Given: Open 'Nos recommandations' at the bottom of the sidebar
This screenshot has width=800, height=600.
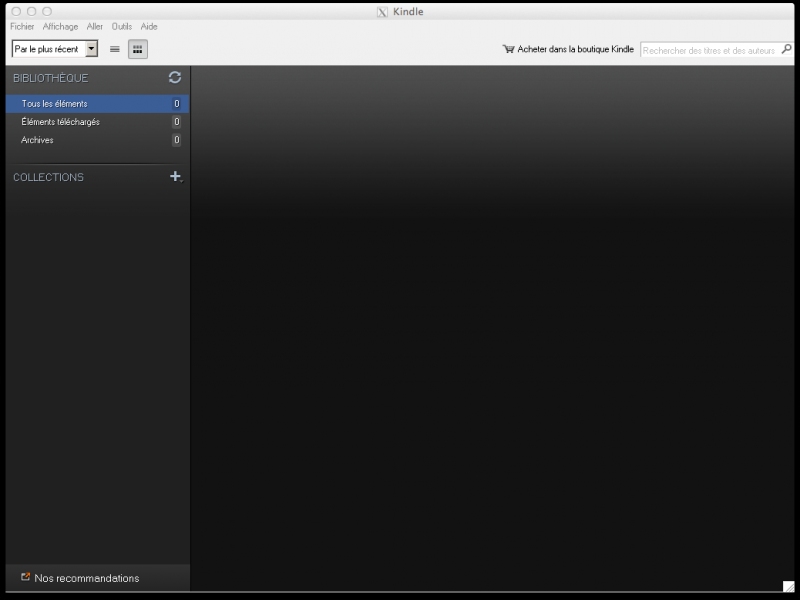Looking at the screenshot, I should coord(86,578).
